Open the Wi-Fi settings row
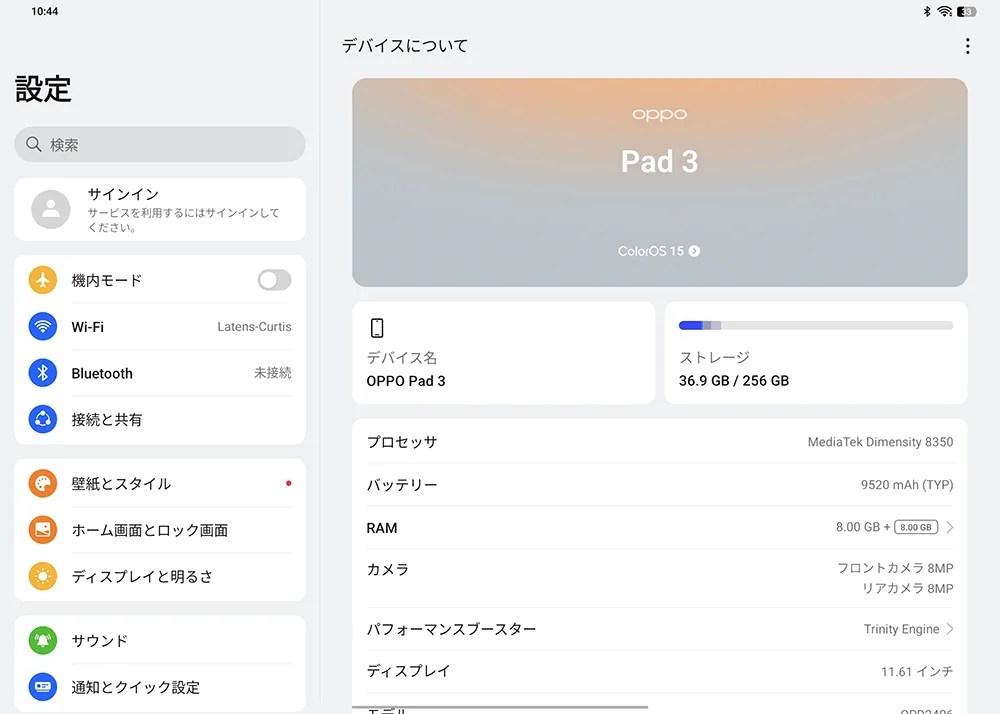 (160, 326)
